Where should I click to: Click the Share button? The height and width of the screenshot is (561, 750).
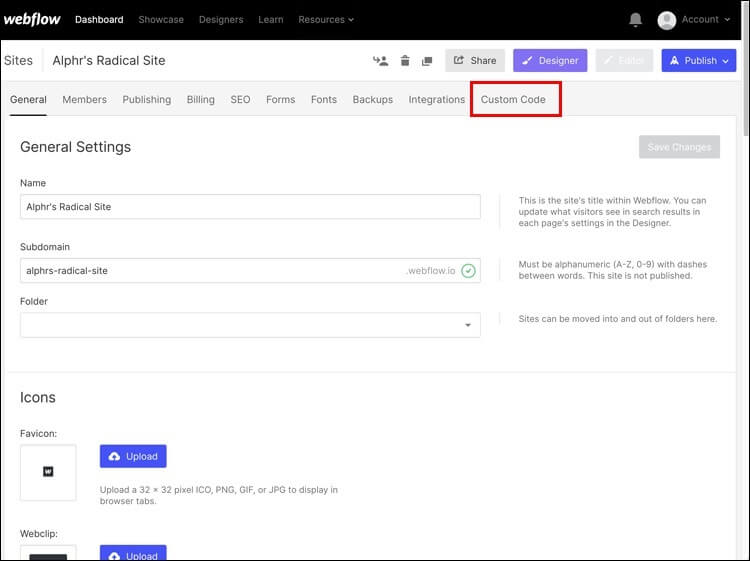coord(474,61)
